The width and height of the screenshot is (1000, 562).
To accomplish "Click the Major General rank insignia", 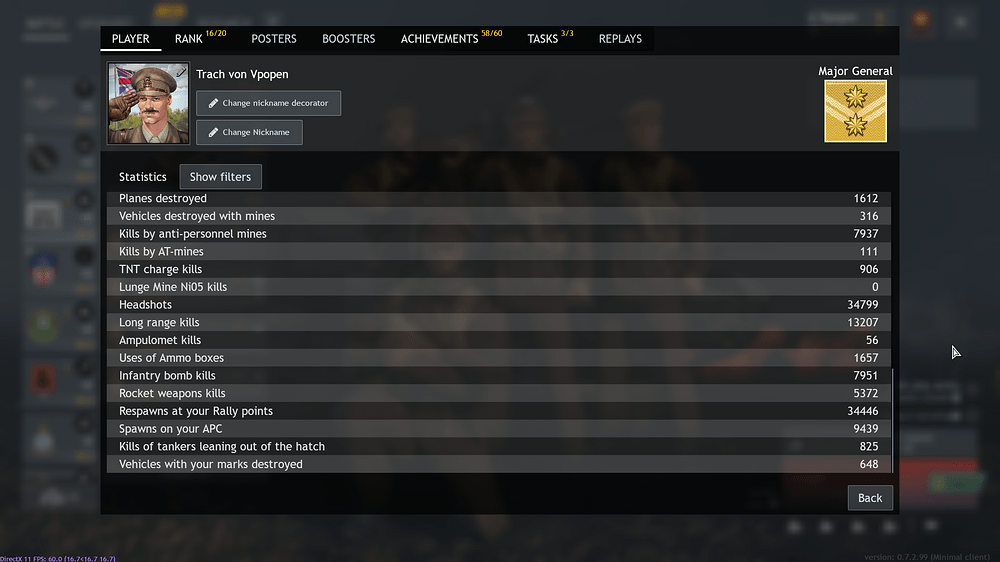I will point(855,111).
